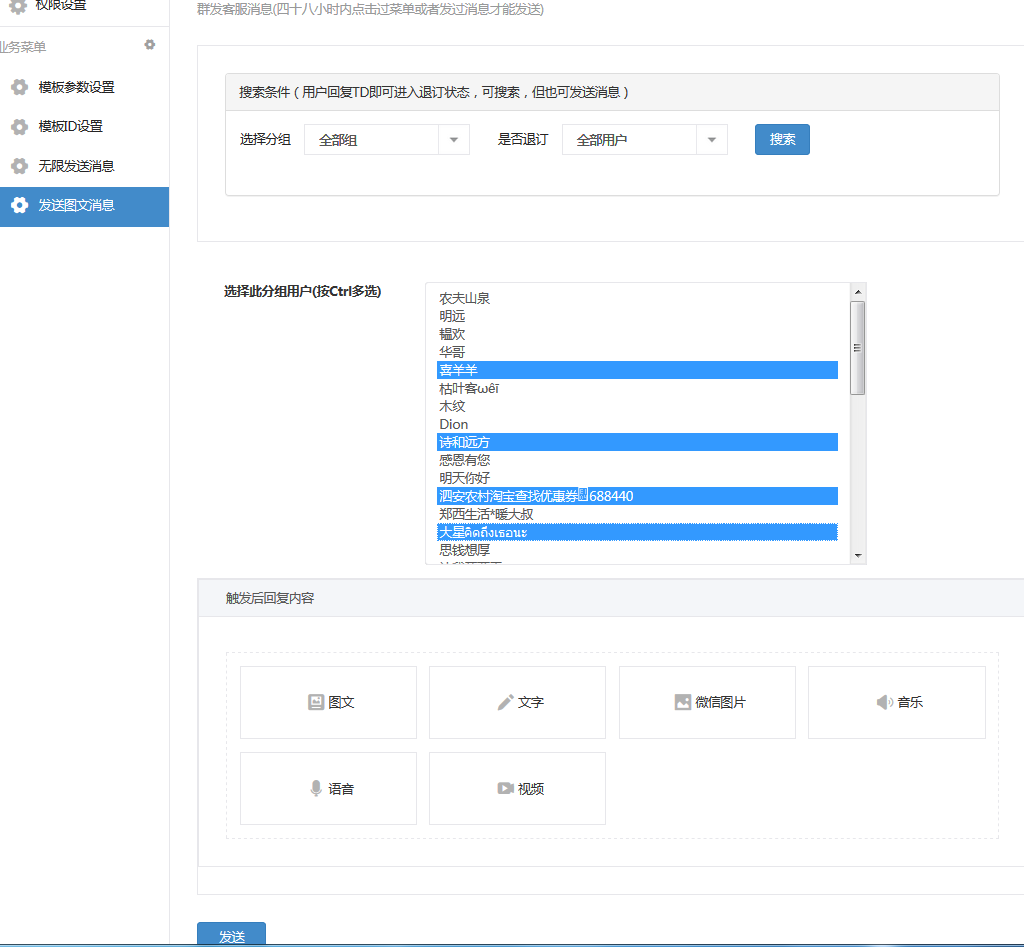The width and height of the screenshot is (1024, 947).
Task: Click the user list scrollbar down arrow
Action: pos(858,556)
